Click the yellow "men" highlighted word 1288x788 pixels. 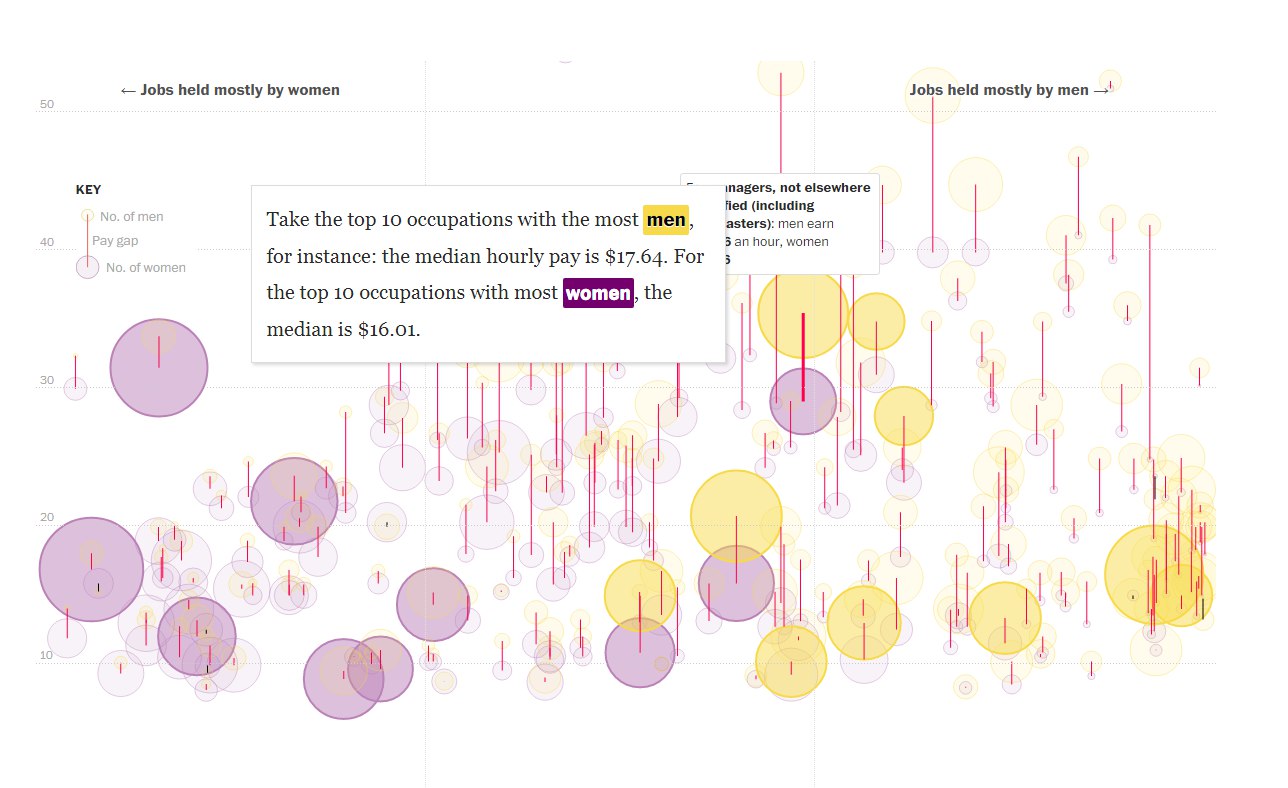pos(665,220)
